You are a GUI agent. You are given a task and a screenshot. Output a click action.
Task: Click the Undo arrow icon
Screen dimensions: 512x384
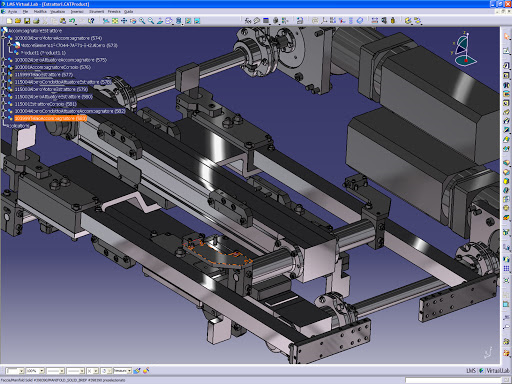[72, 21]
